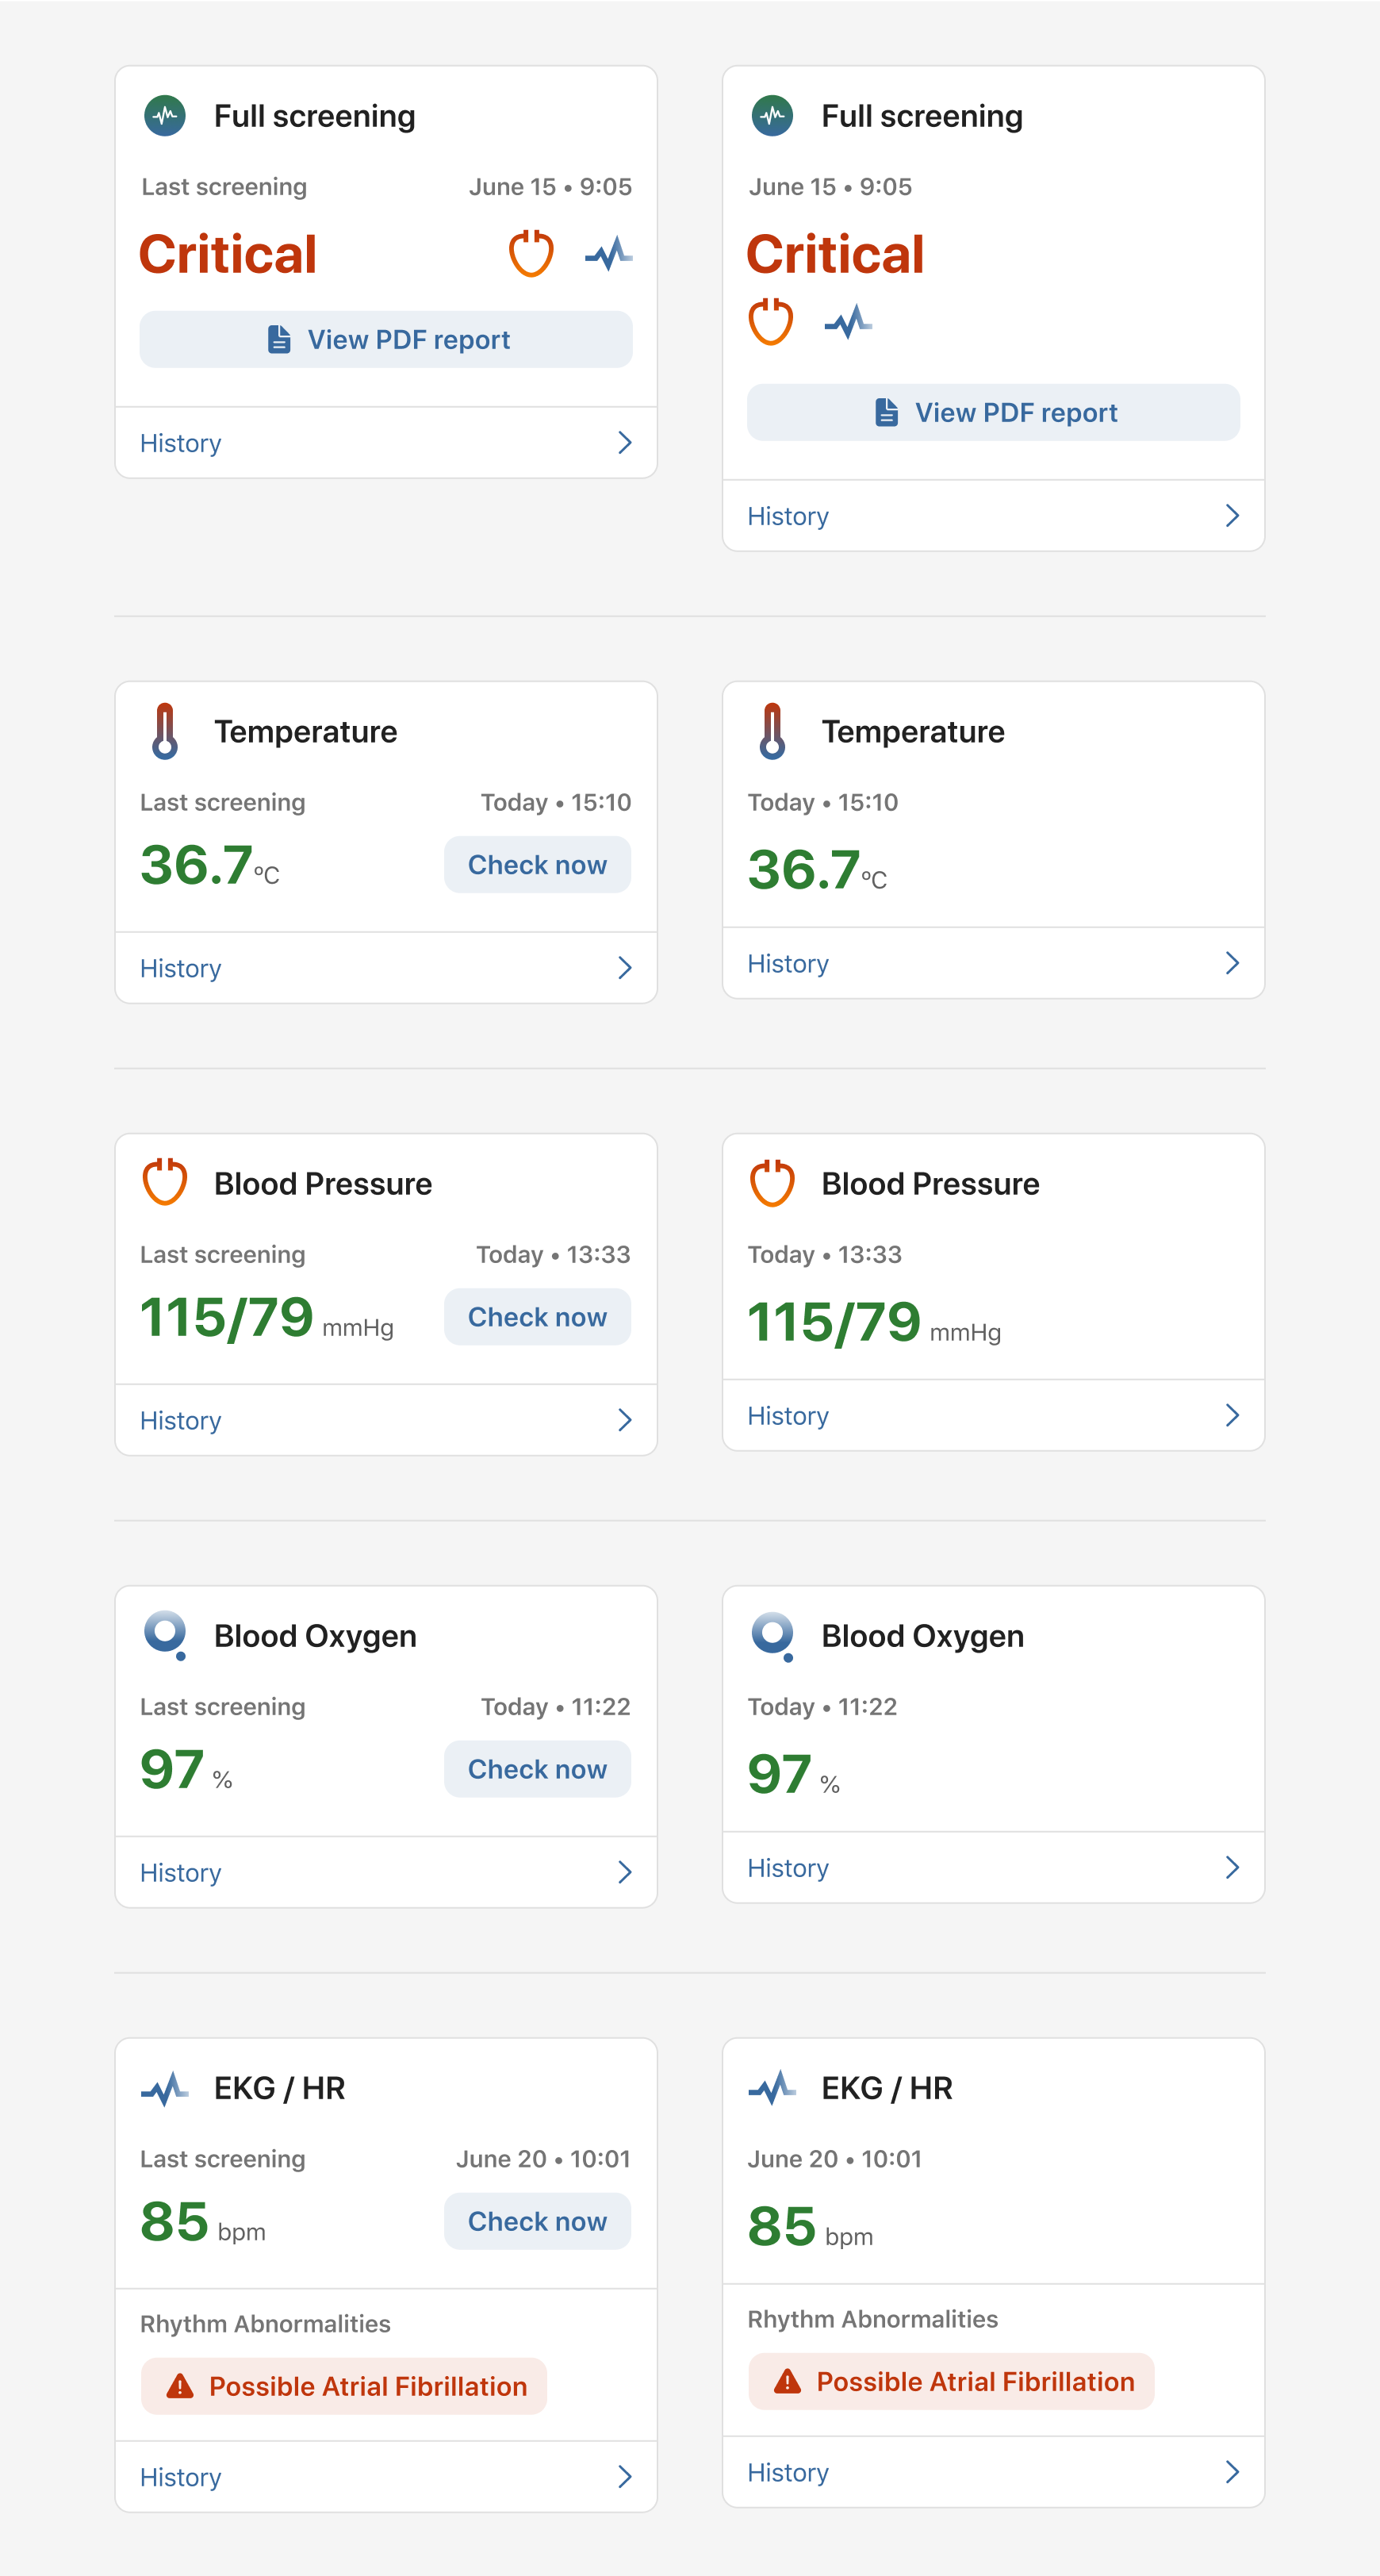Click the 85 bpm value in the right EKG card
Screen dimensions: 1380x2576
click(810, 2227)
